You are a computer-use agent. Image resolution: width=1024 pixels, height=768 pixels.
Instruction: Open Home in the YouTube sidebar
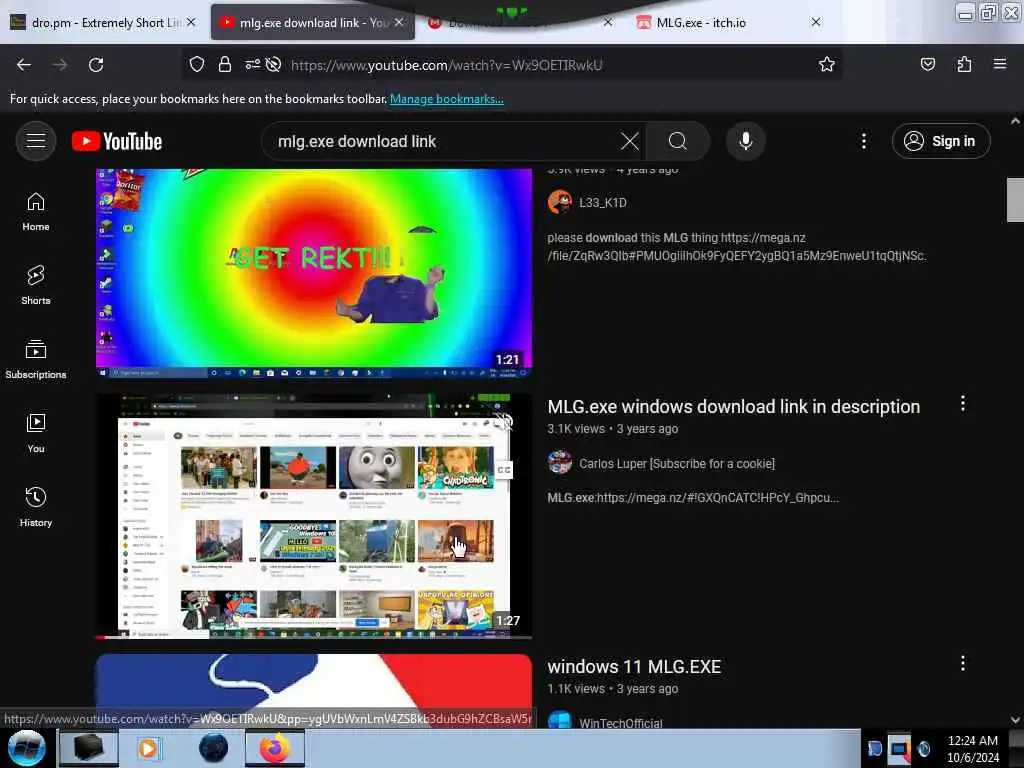36,212
